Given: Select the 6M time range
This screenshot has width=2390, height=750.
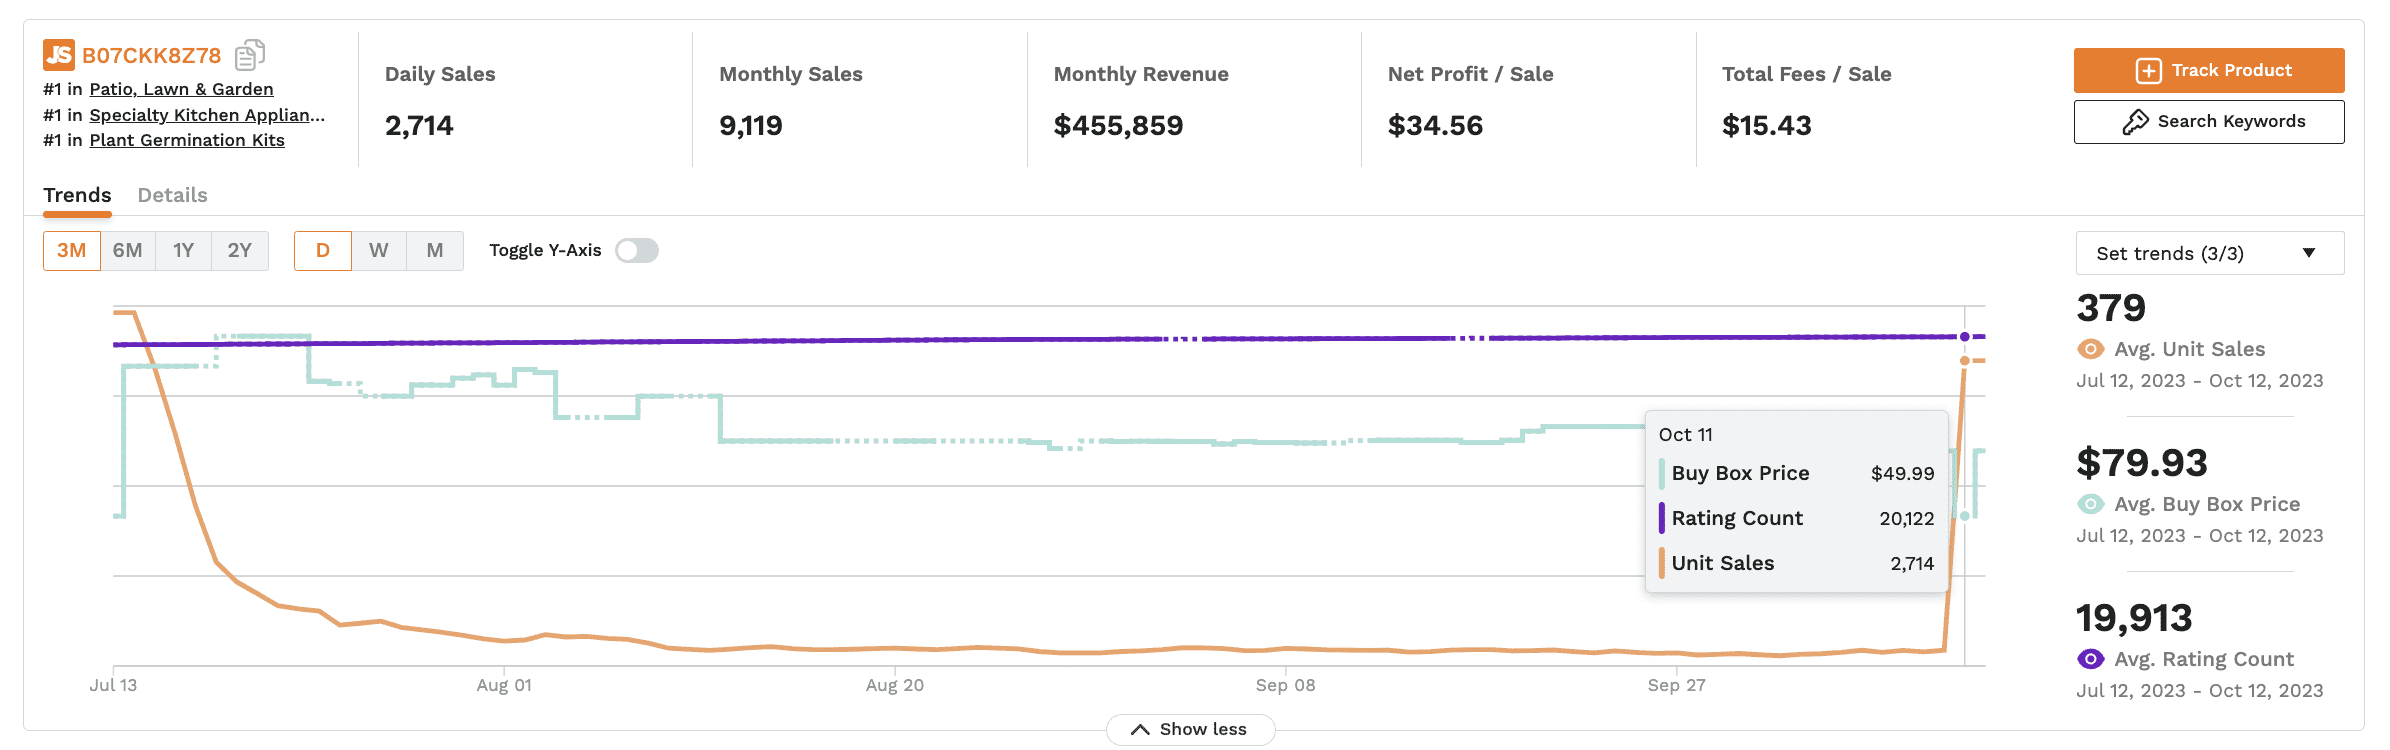Looking at the screenshot, I should [127, 251].
